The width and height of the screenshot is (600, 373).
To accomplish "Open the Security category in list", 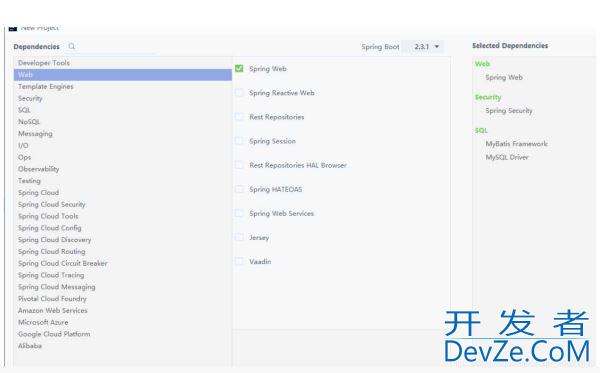I will click(122, 98).
